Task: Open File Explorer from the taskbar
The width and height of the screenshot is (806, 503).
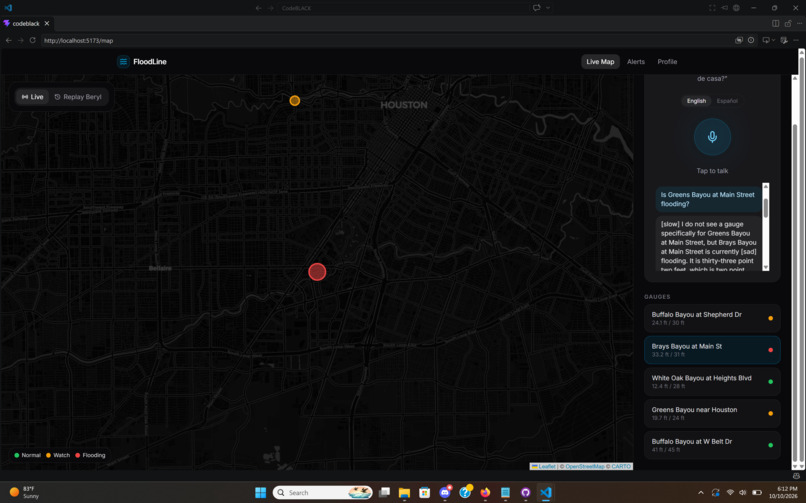Action: click(x=405, y=493)
